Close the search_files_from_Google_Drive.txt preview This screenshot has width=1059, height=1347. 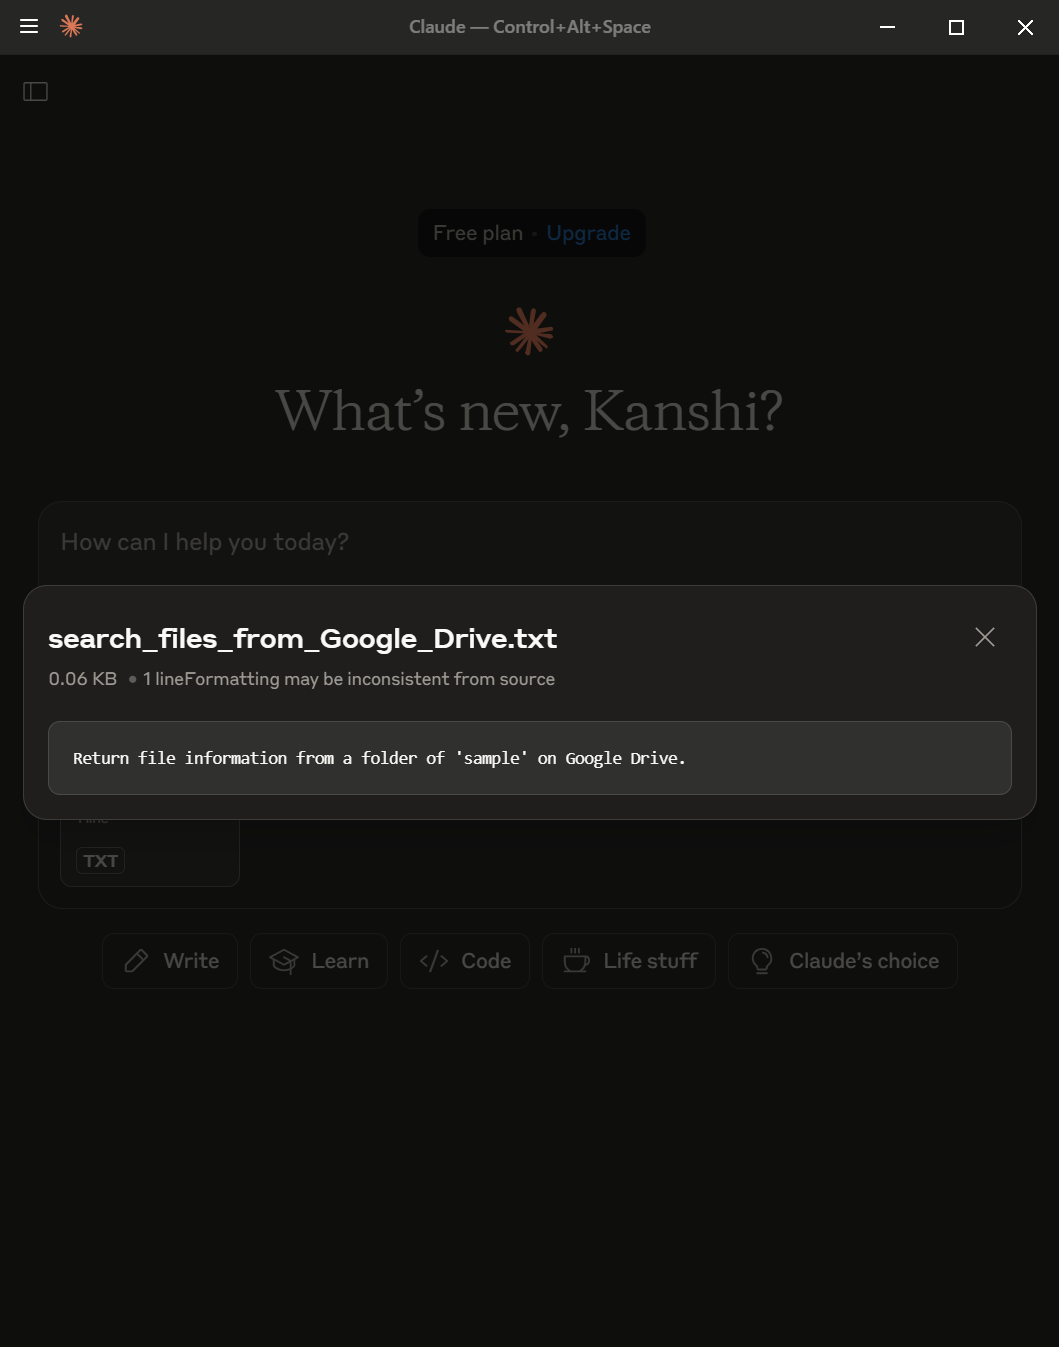click(x=985, y=637)
